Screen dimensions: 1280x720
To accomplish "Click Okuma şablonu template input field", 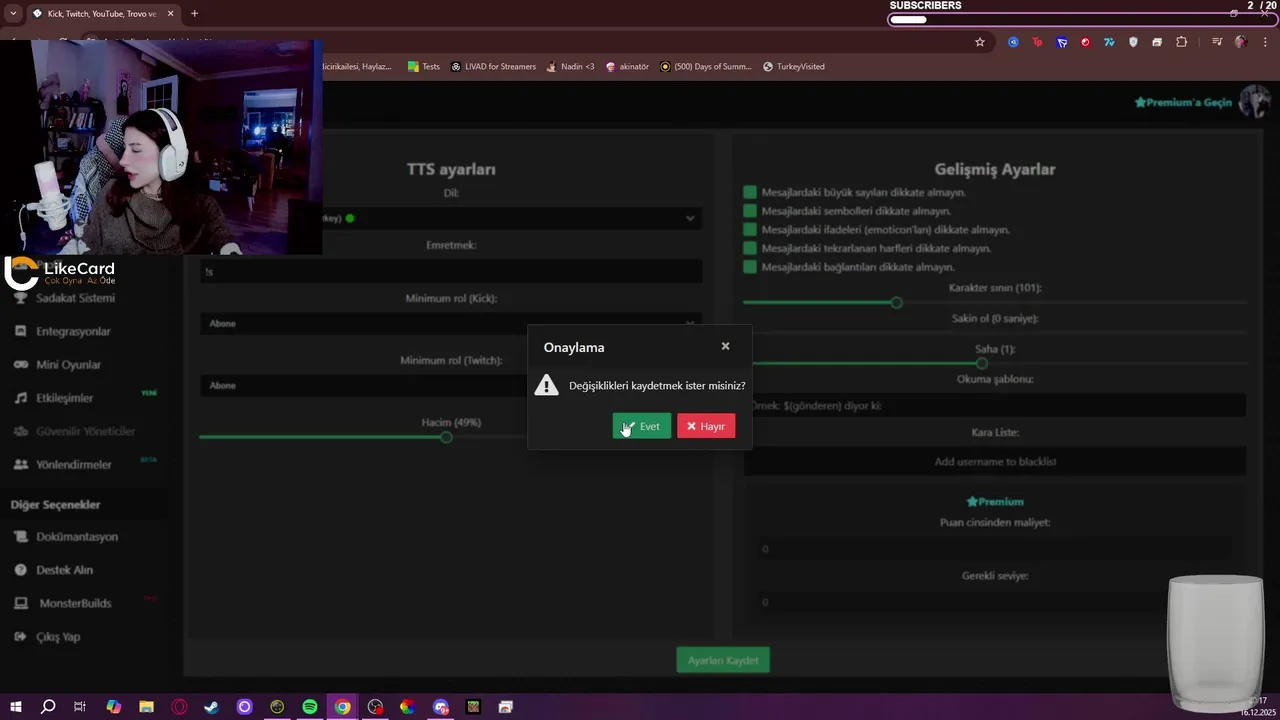I will pos(995,405).
